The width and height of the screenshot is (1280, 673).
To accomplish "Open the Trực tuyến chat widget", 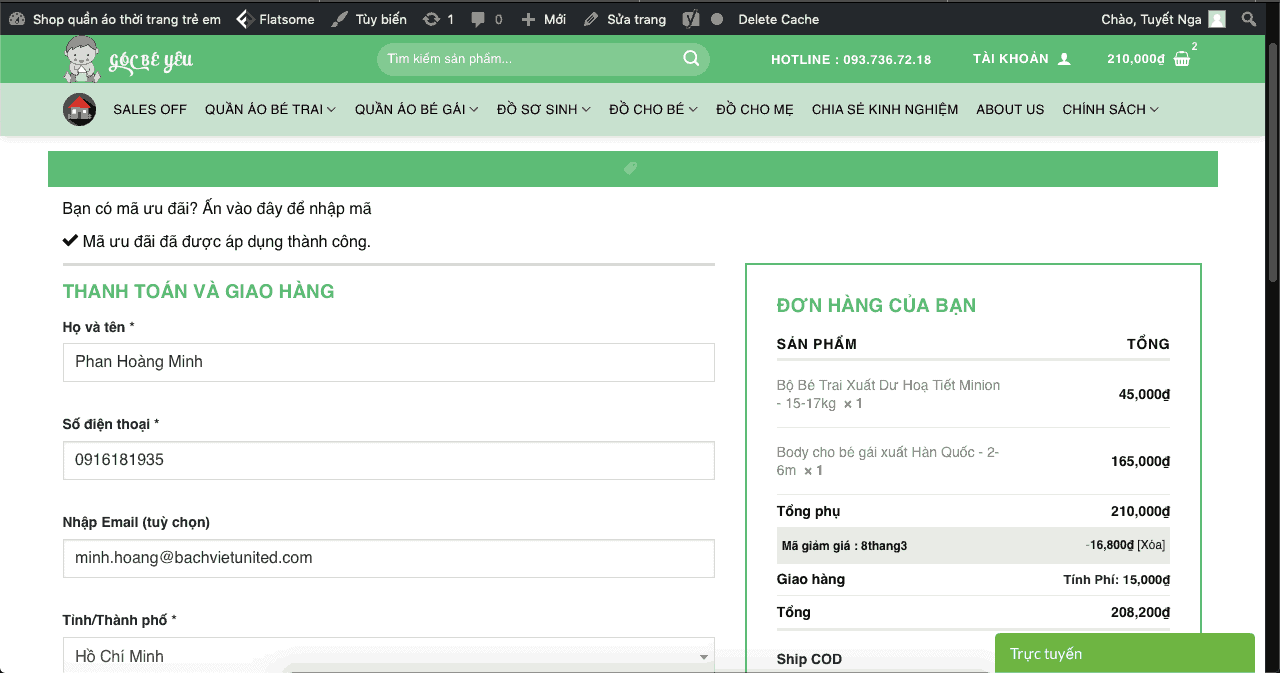I will pyautogui.click(x=1124, y=654).
